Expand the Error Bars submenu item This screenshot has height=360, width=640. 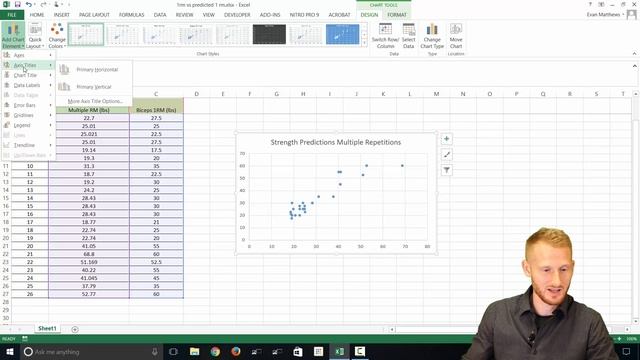point(28,105)
